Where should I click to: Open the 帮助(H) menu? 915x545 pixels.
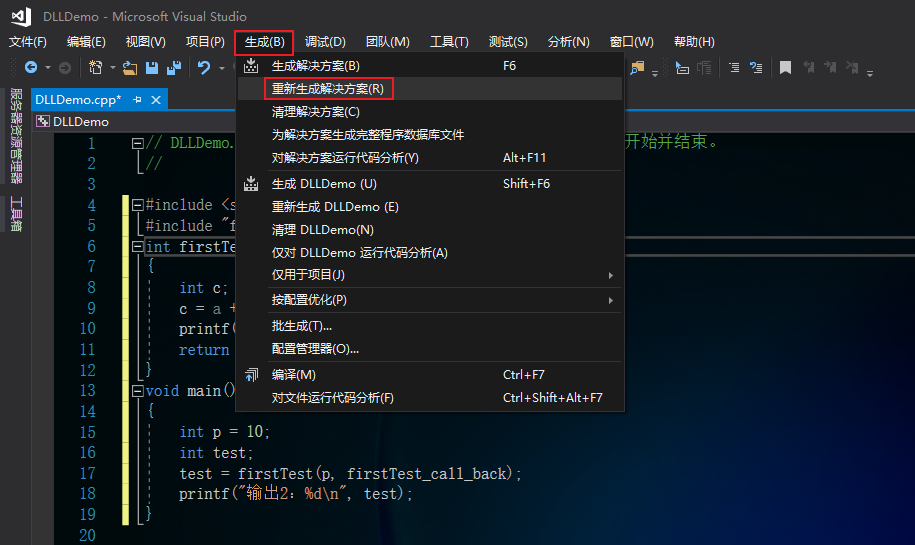(x=694, y=42)
